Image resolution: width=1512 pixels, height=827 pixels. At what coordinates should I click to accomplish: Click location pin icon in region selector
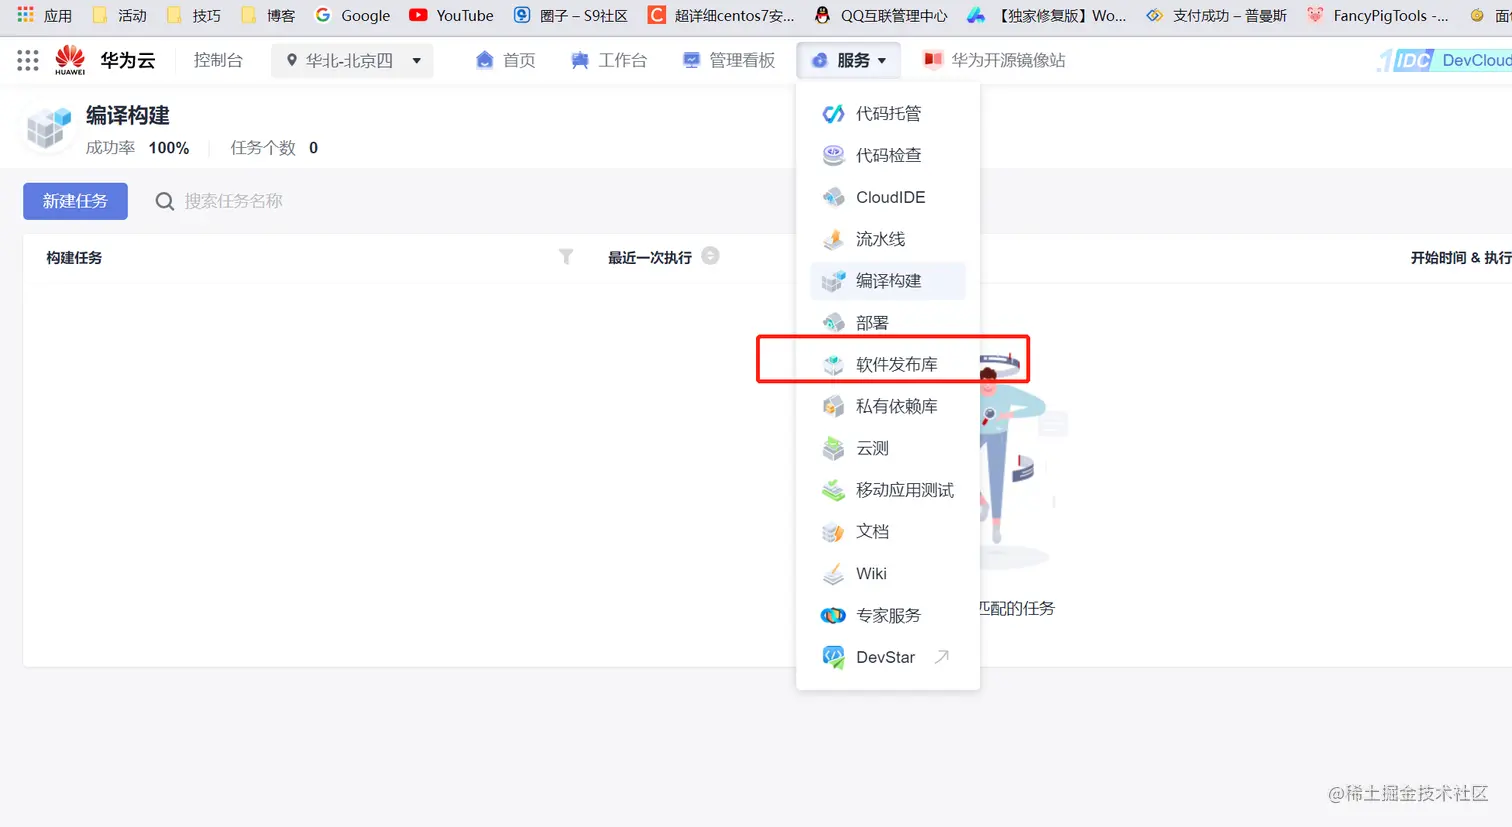click(291, 61)
